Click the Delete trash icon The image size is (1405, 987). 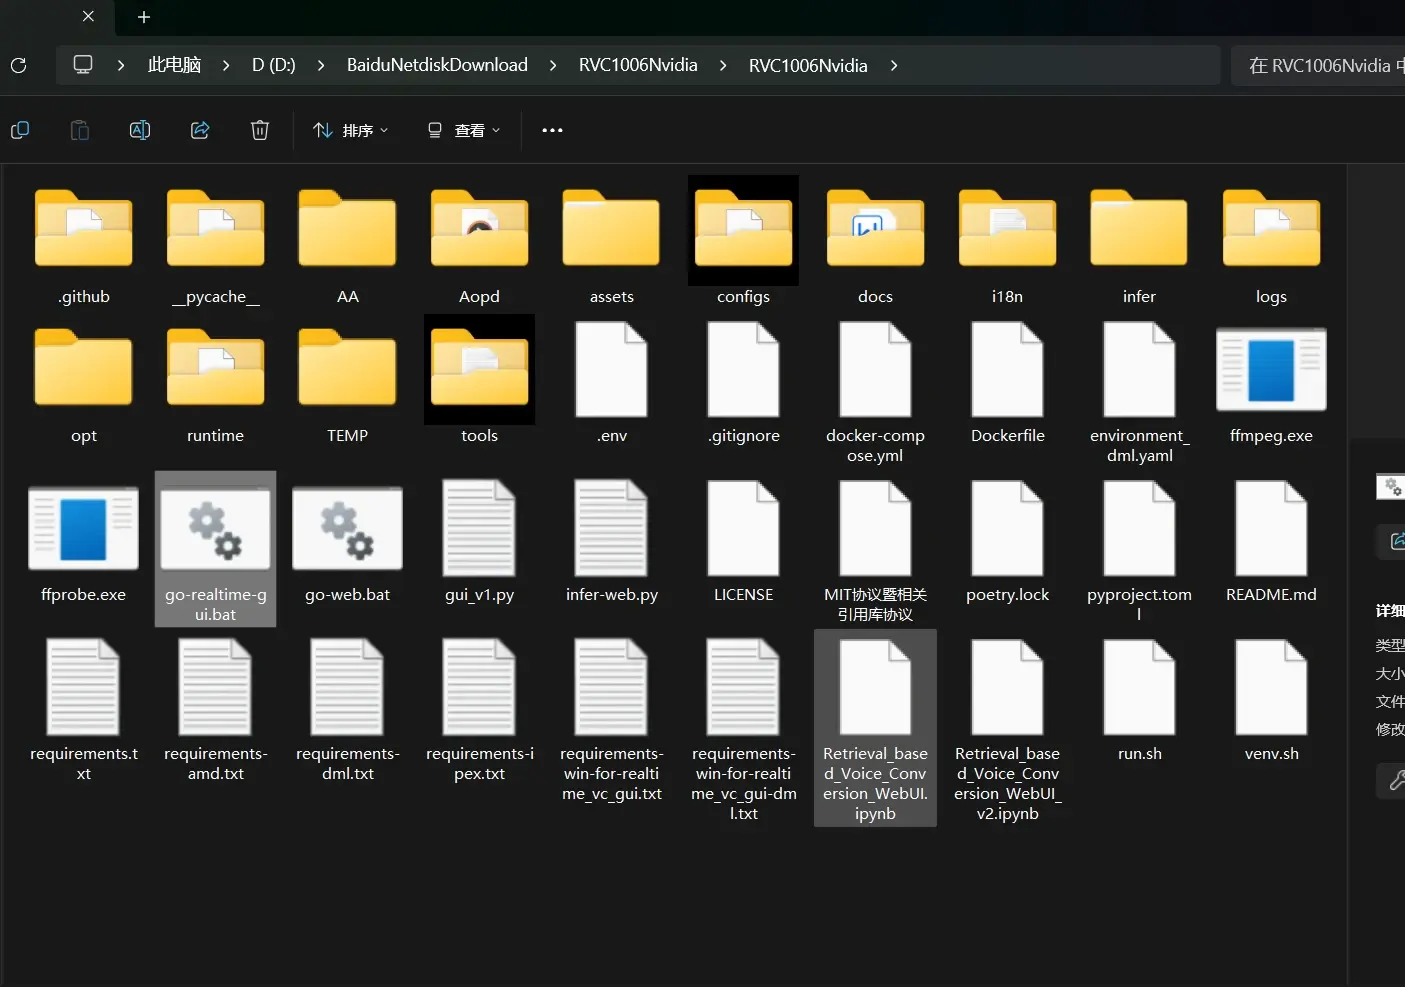[x=260, y=130]
